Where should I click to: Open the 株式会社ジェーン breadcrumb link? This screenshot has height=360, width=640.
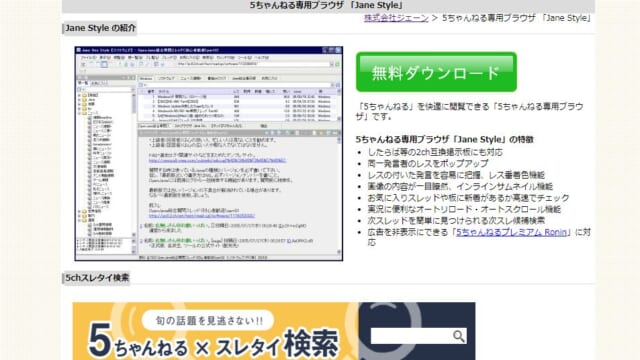pos(396,18)
